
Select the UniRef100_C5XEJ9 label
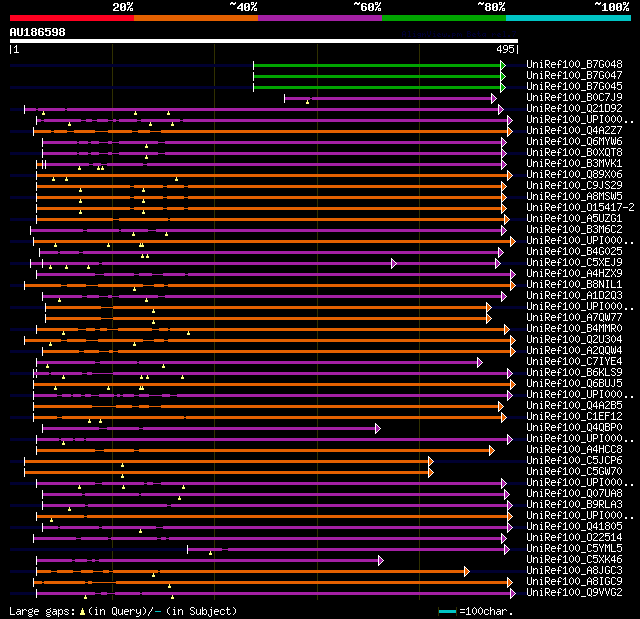(x=574, y=263)
